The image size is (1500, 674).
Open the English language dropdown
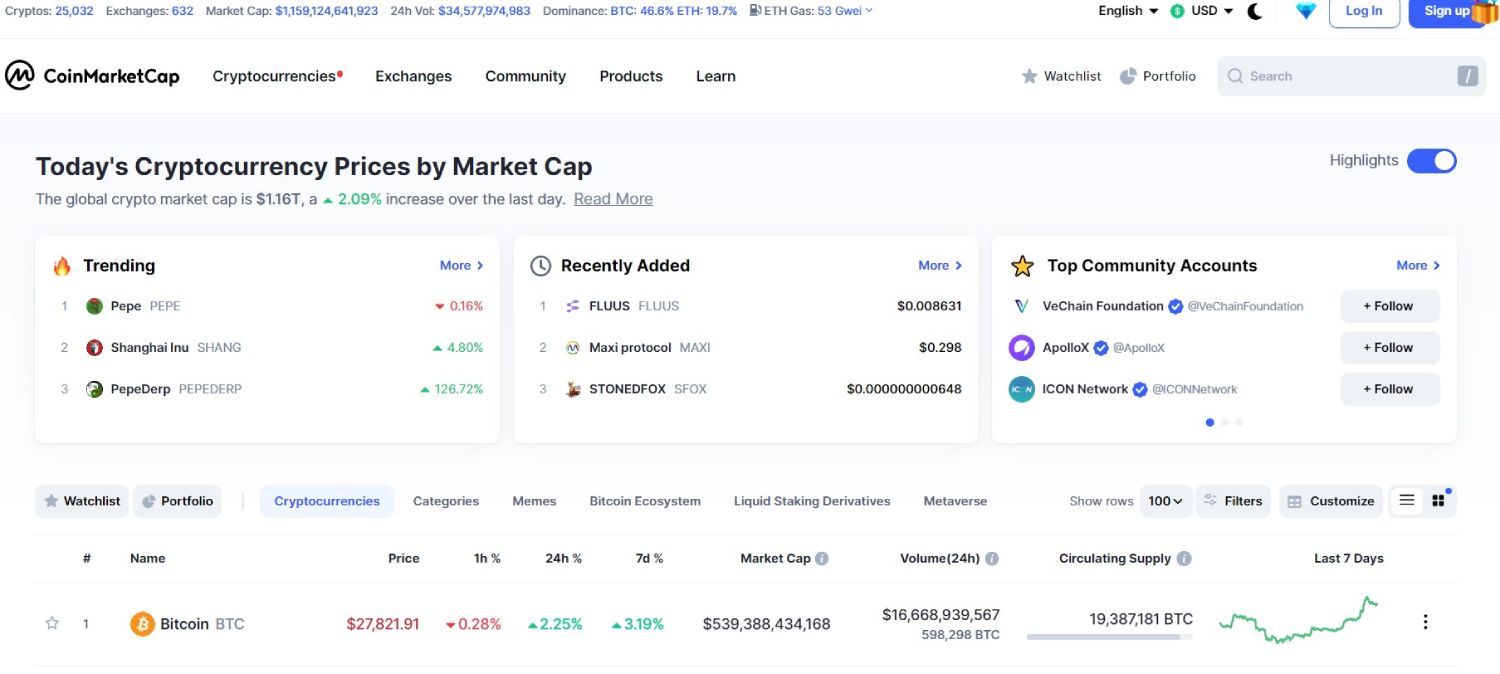(x=1128, y=11)
